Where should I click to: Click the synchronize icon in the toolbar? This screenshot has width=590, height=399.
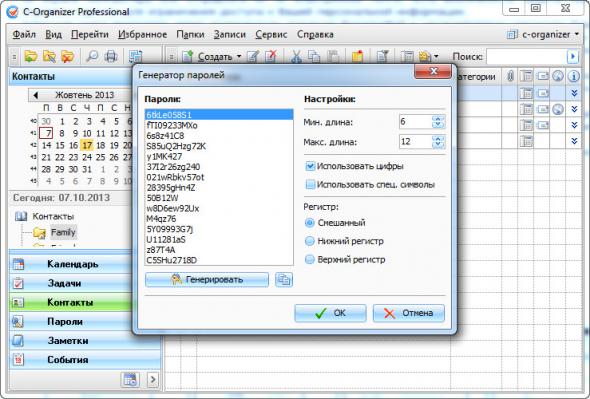135,56
